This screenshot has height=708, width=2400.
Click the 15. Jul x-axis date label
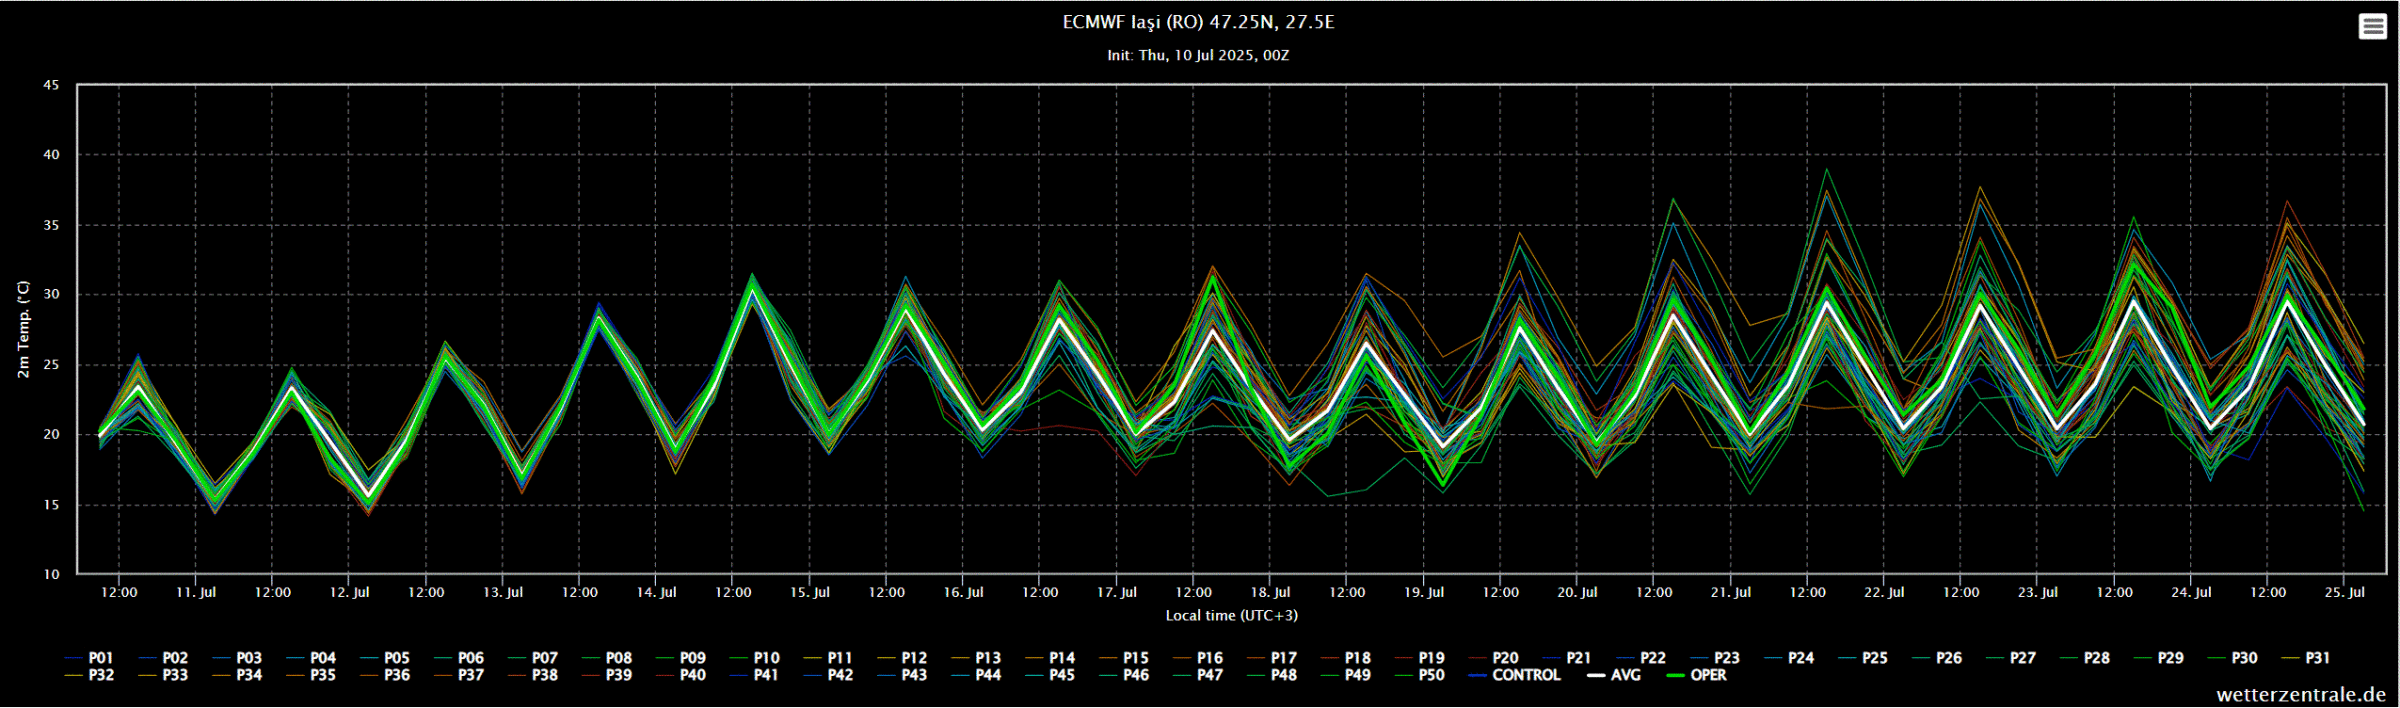coord(809,592)
